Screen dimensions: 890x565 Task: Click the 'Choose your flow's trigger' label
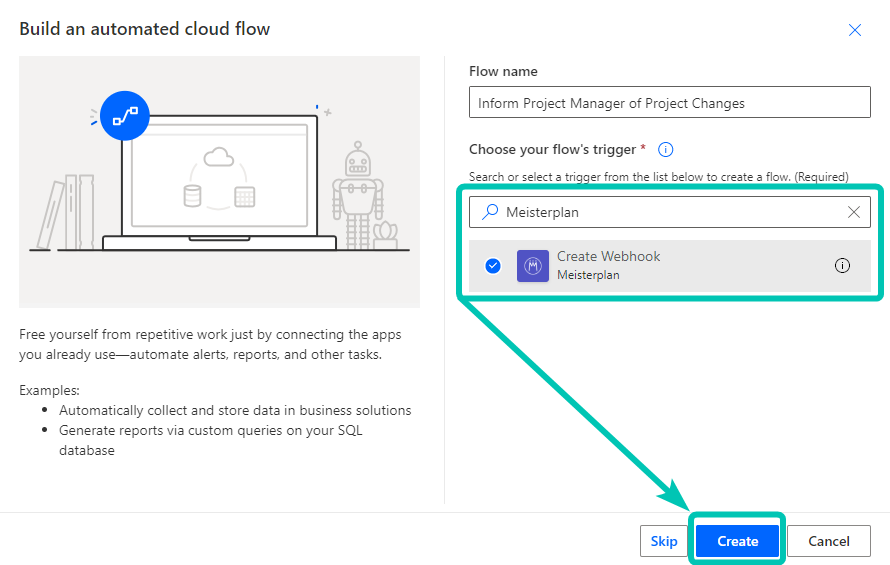(x=552, y=149)
